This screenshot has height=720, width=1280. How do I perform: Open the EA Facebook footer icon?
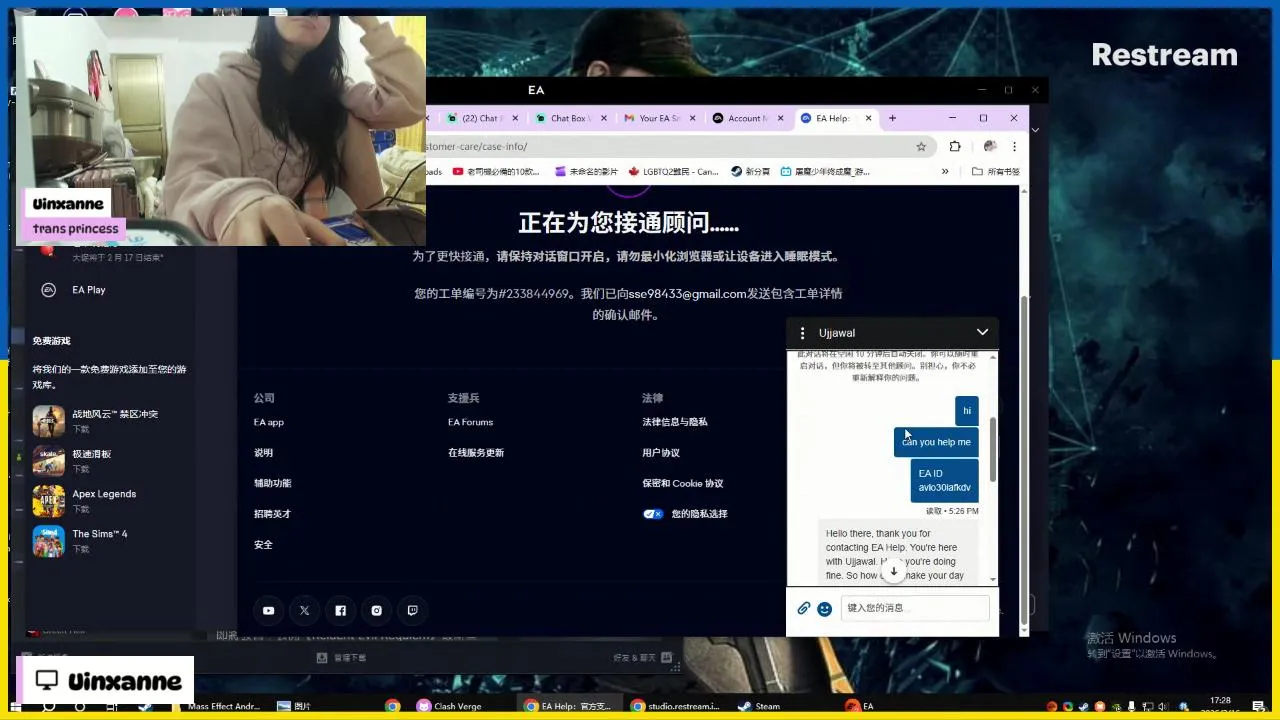pos(340,610)
